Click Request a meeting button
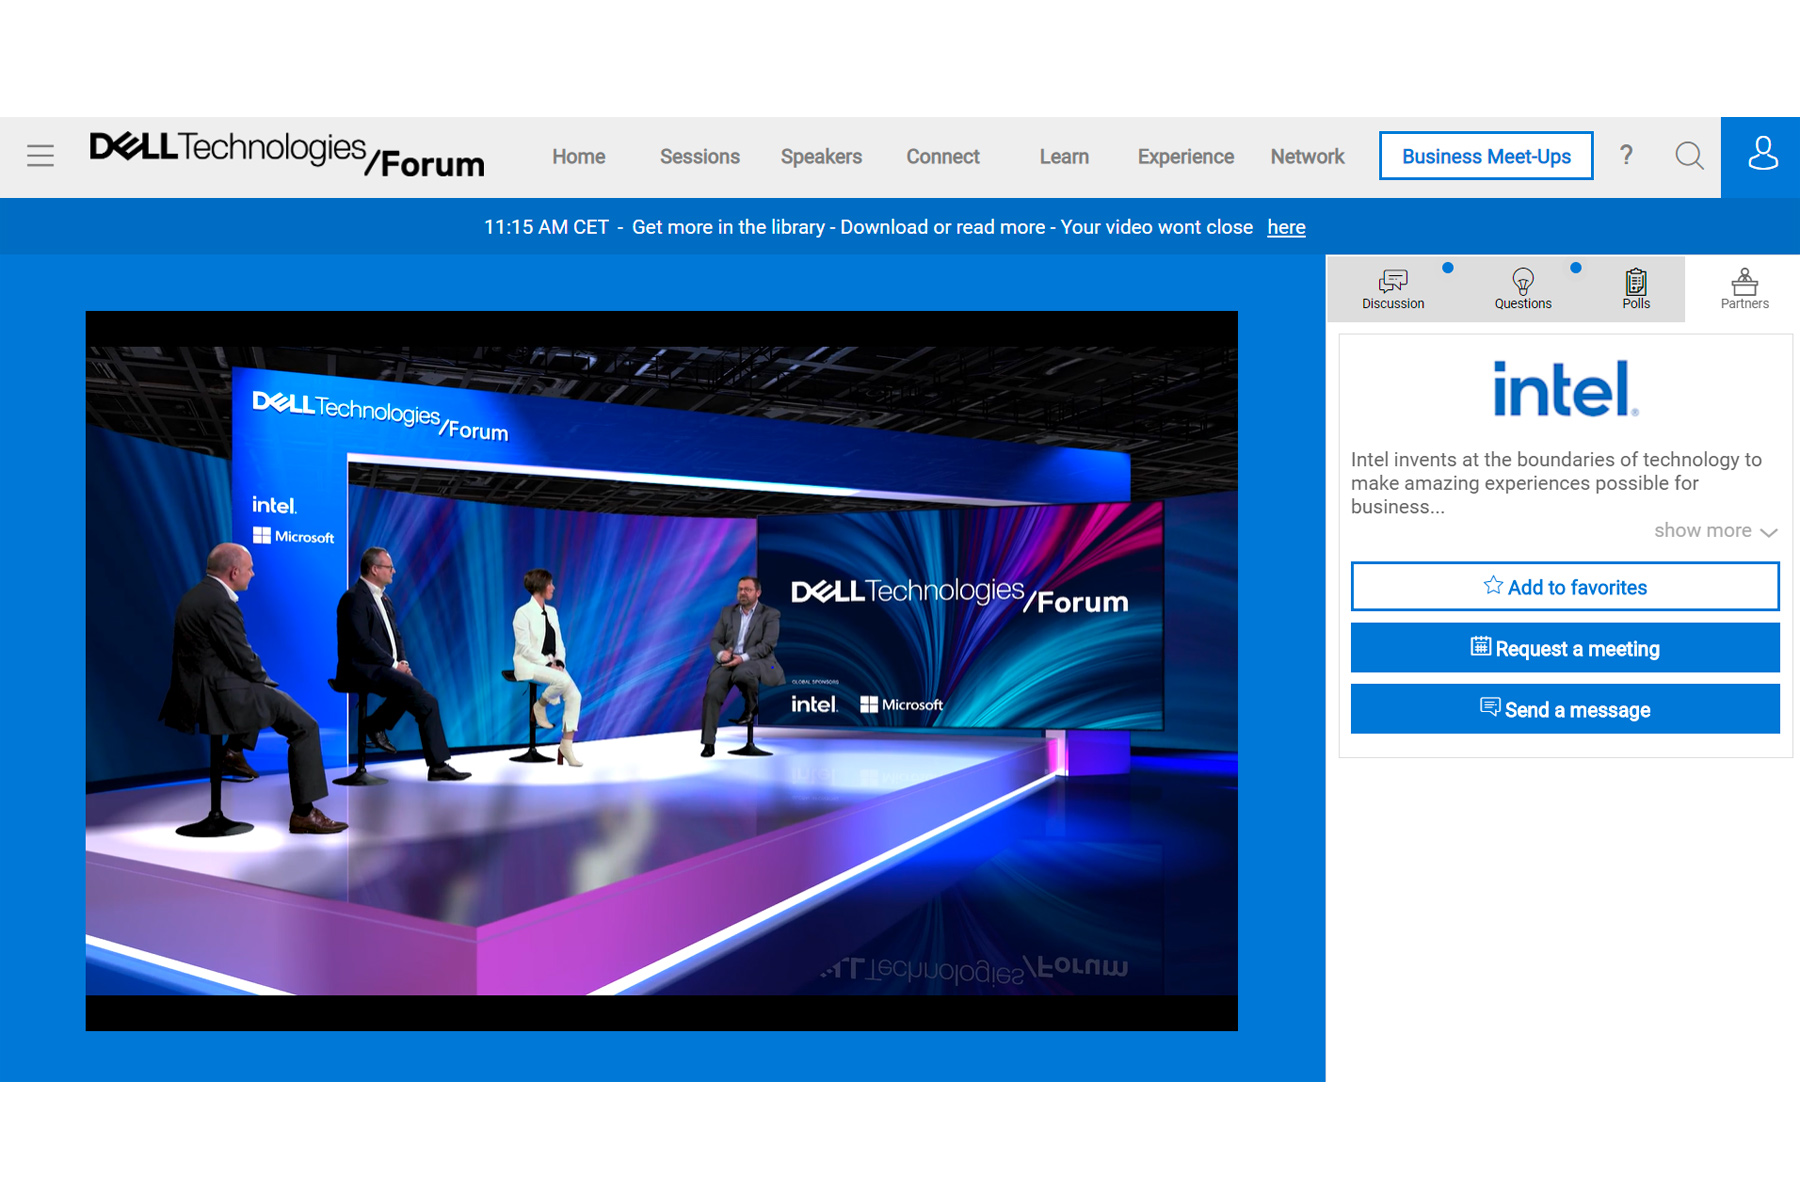This screenshot has height=1200, width=1800. coord(1565,648)
